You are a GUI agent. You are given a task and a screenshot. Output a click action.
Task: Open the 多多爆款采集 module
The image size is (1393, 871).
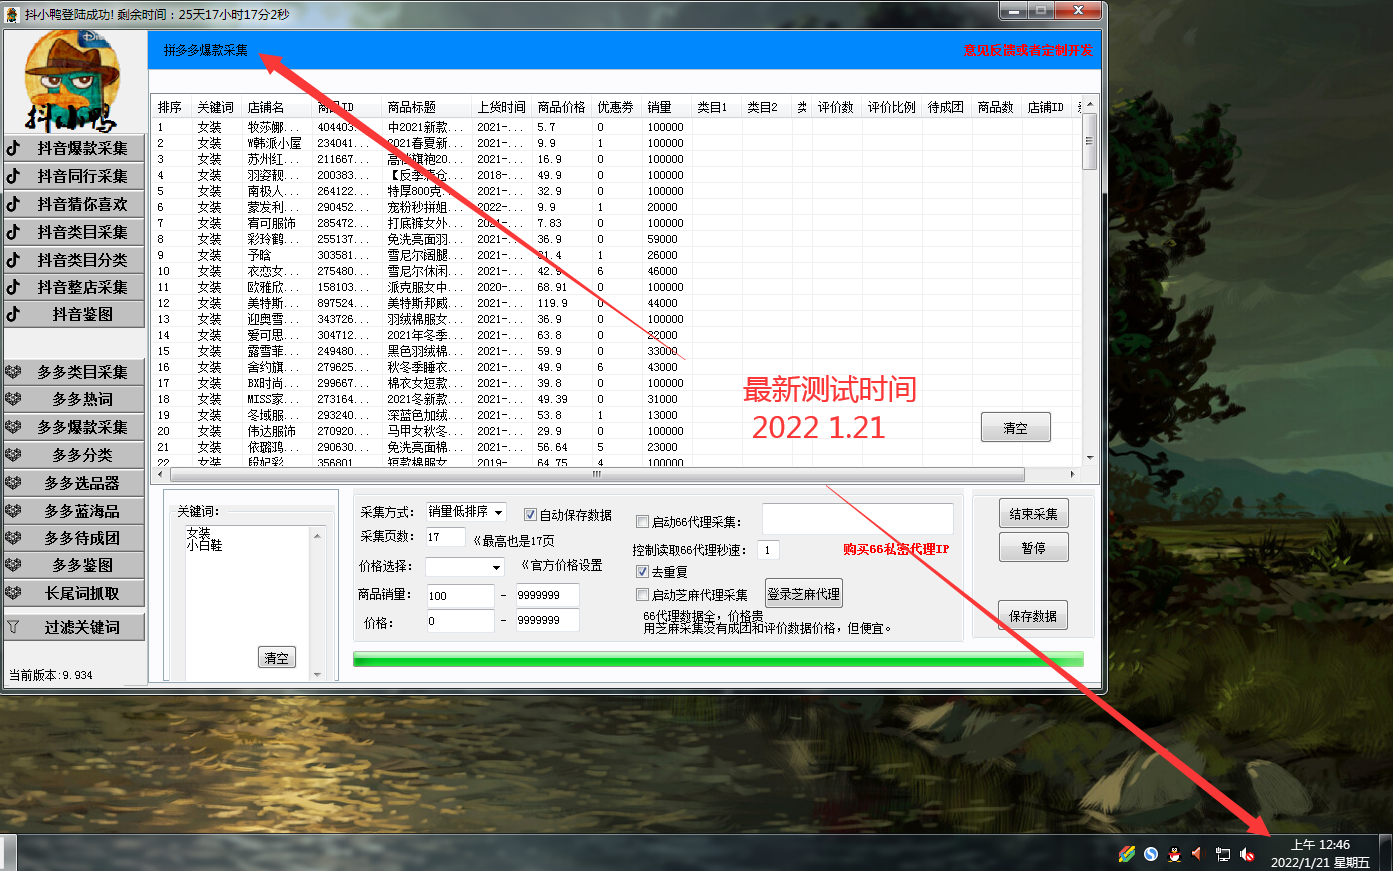coord(74,427)
